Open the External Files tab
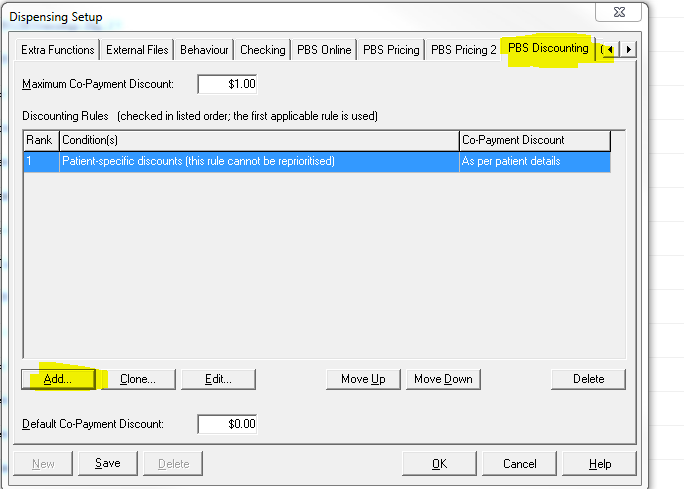The width and height of the screenshot is (684, 489). (137, 50)
